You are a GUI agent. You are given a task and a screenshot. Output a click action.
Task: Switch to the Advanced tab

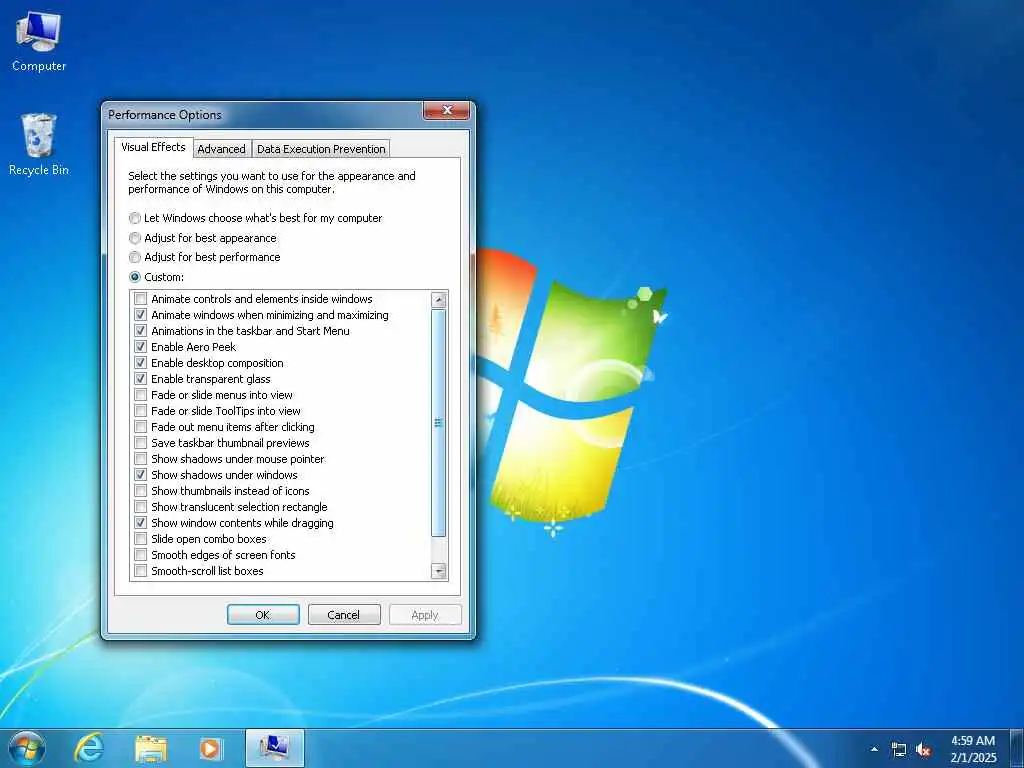tap(221, 149)
